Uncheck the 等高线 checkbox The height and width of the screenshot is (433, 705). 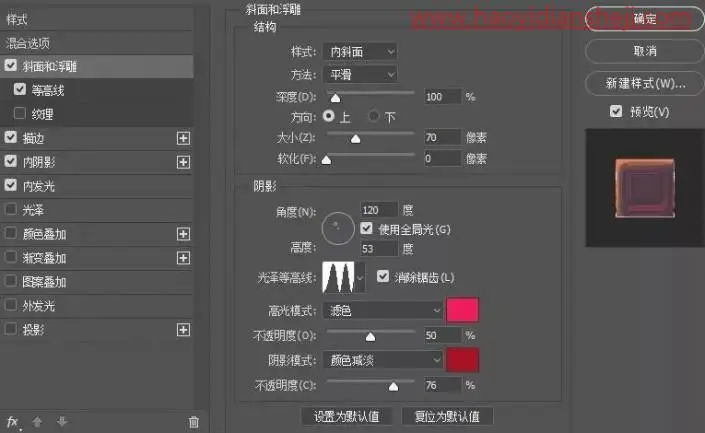(20, 89)
